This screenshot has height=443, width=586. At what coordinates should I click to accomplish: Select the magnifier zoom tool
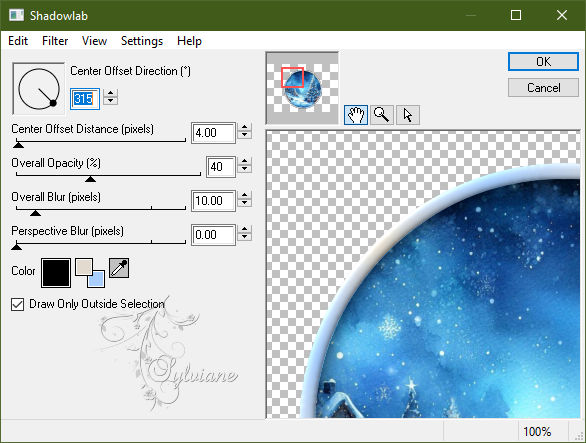tap(382, 115)
